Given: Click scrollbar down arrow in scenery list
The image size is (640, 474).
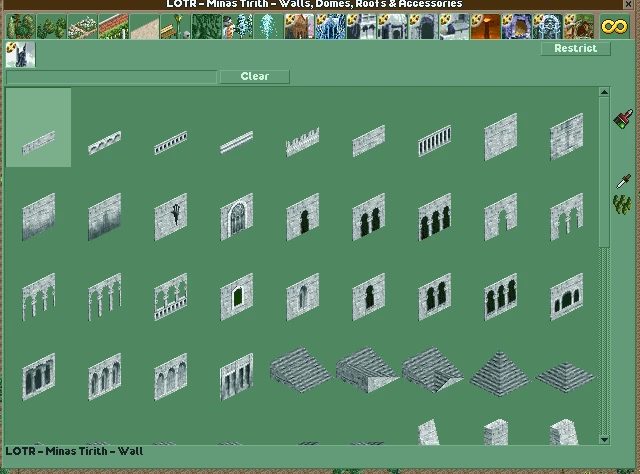Looking at the screenshot, I should 604,440.
